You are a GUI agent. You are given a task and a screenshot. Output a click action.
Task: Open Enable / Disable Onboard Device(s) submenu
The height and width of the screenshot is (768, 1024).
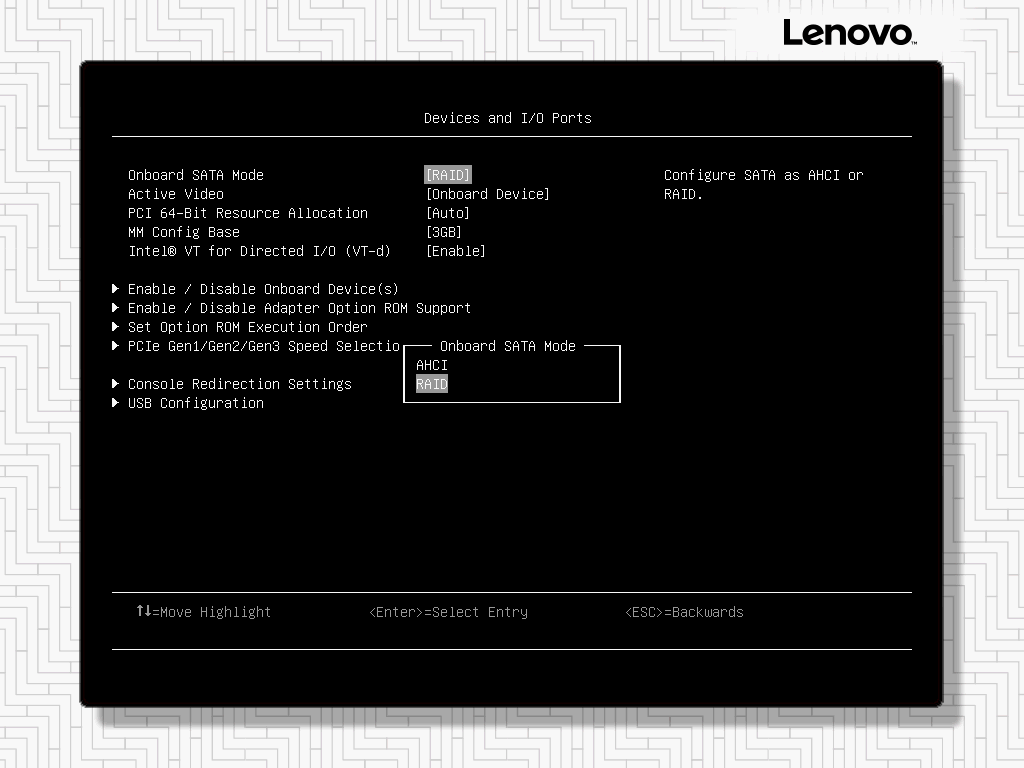(263, 289)
